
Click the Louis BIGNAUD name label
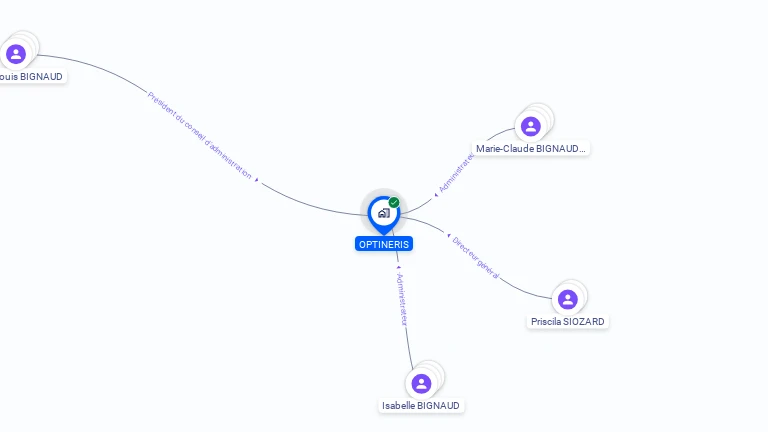click(x=31, y=76)
